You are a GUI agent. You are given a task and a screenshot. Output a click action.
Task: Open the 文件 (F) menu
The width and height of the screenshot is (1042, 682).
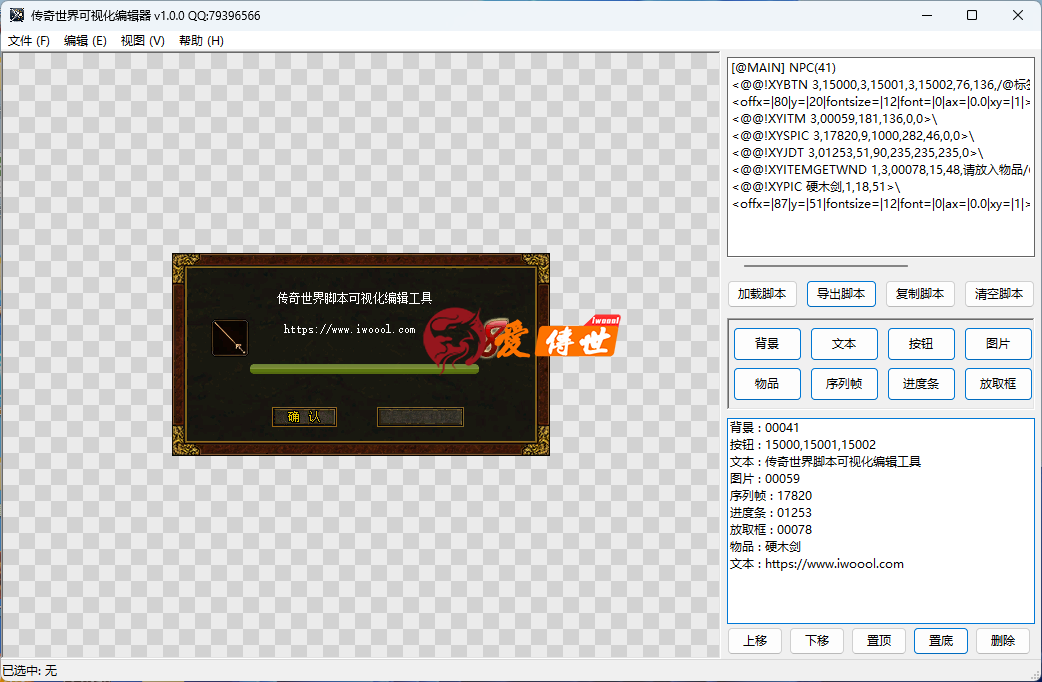pos(29,41)
